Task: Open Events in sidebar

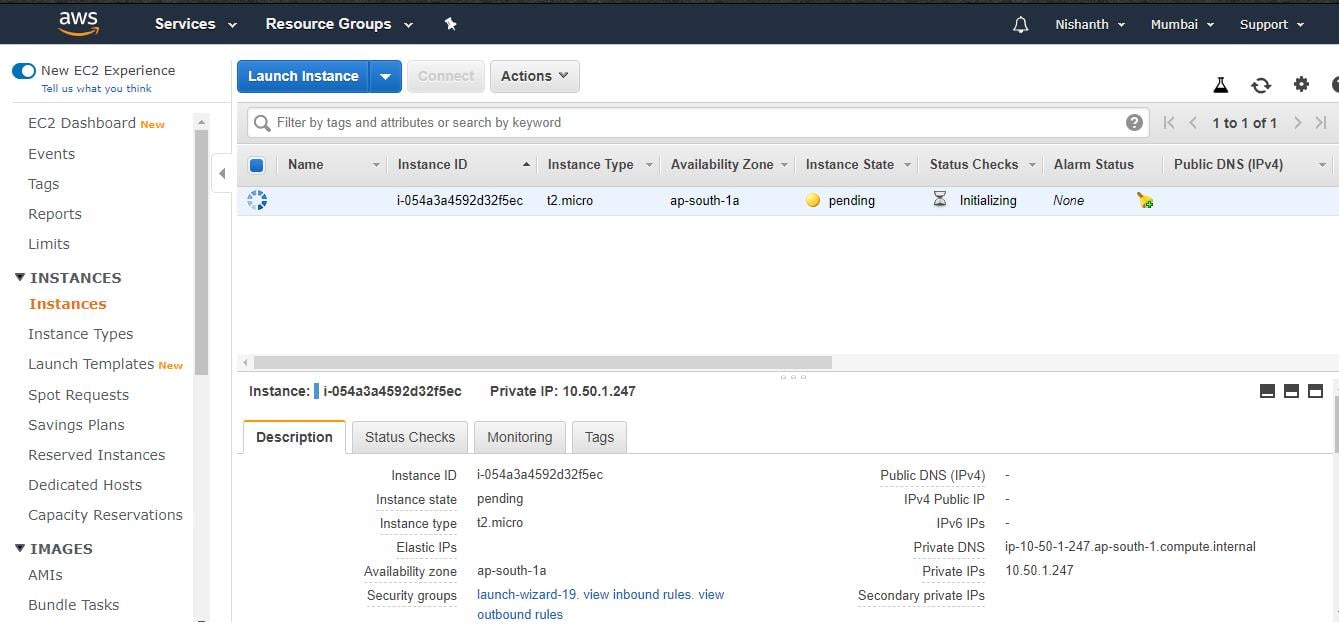Action: pos(52,154)
